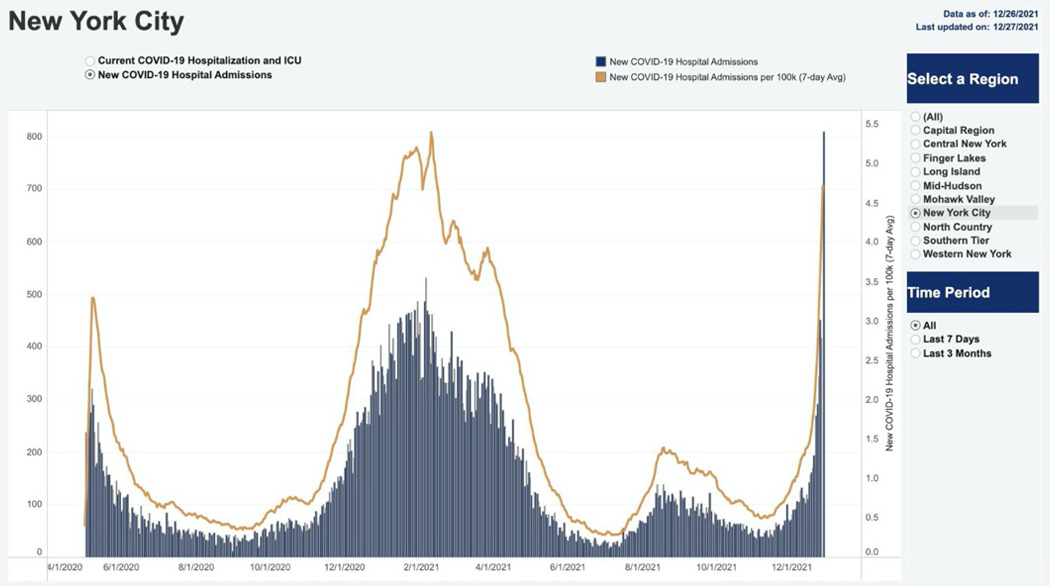Click the 500 left axis value
The height and width of the screenshot is (586, 1050).
34,294
